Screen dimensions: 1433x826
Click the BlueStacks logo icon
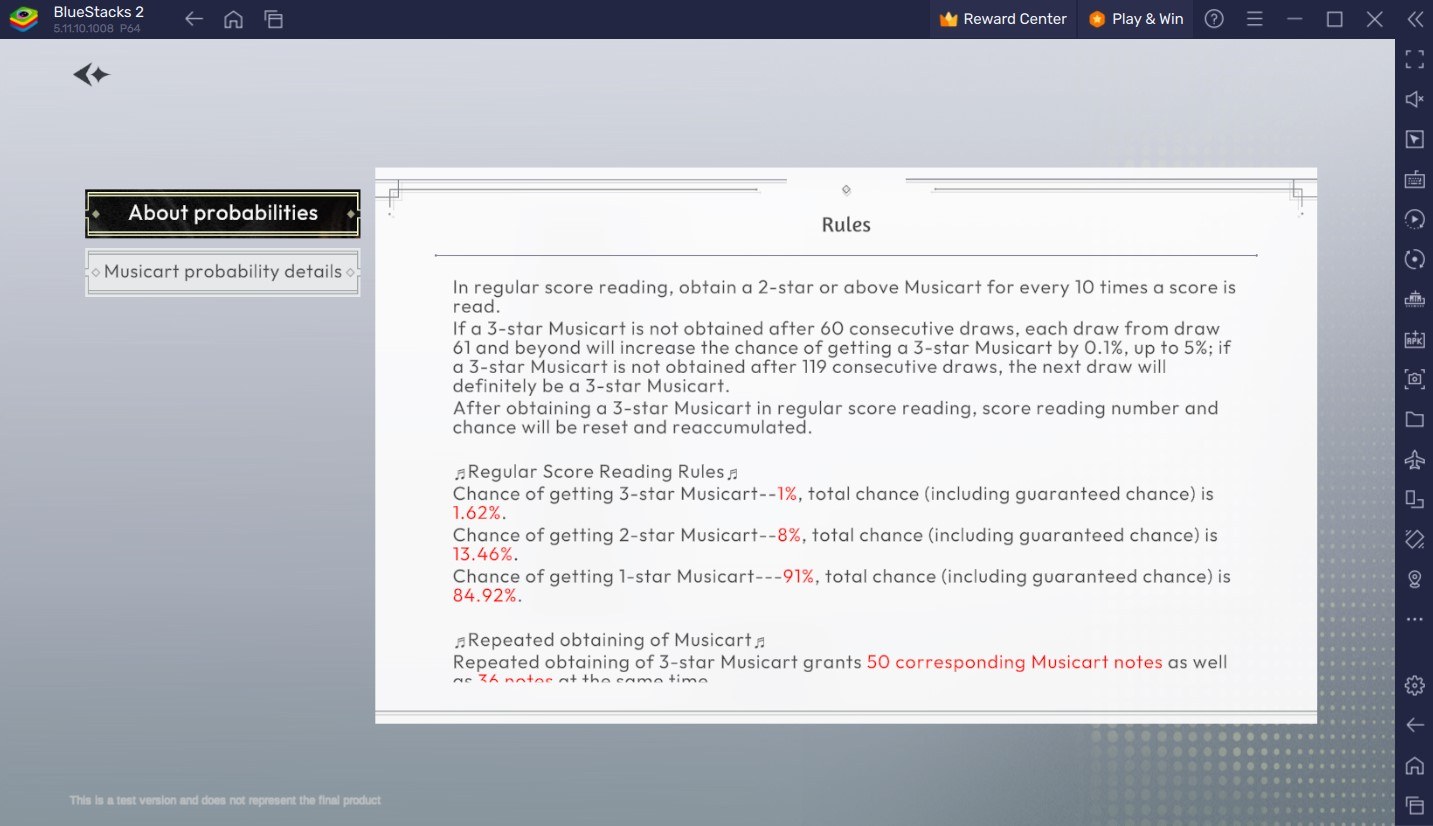tap(24, 19)
